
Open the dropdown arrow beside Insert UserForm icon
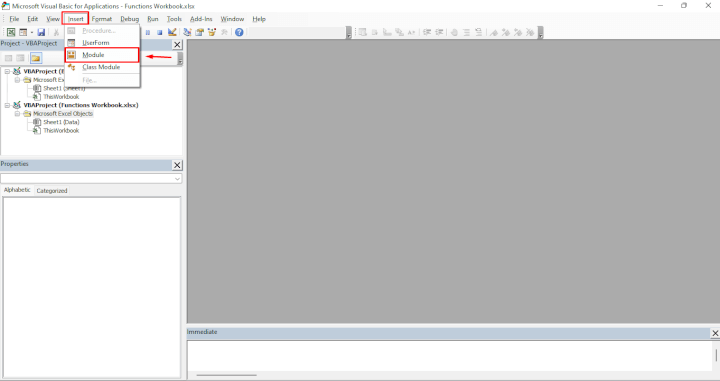[31, 32]
